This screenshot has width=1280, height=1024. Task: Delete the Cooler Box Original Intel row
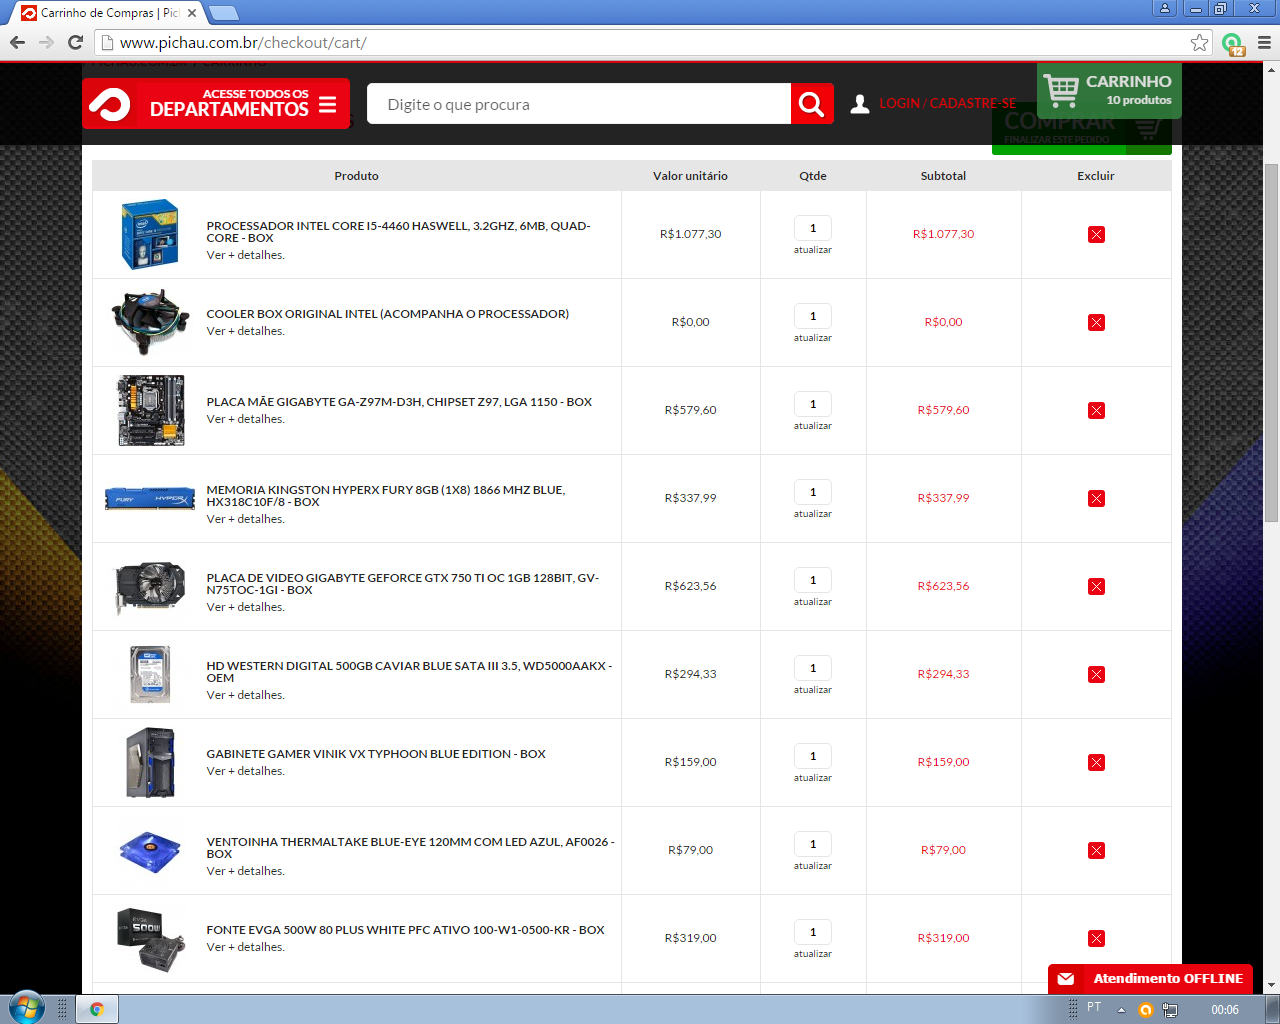click(x=1096, y=322)
